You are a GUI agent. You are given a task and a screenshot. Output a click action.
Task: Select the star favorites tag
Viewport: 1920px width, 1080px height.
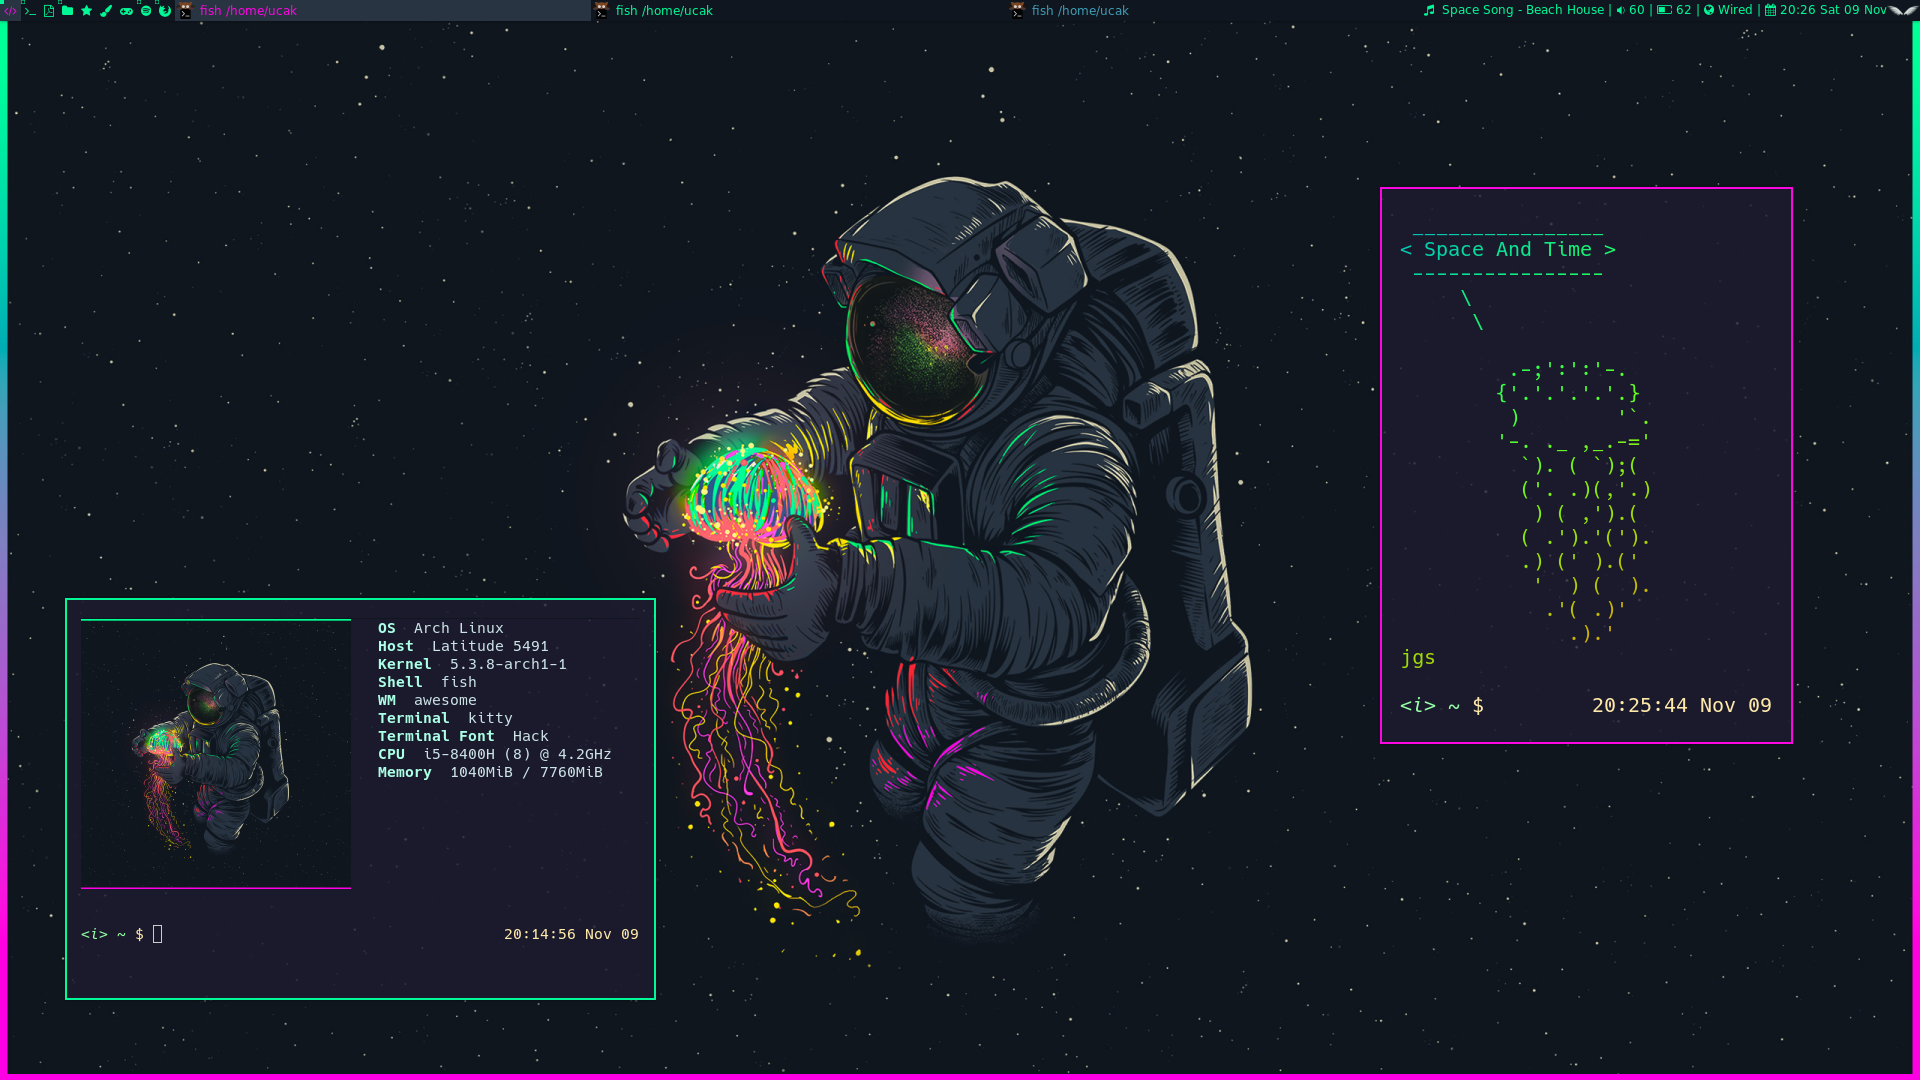point(87,11)
